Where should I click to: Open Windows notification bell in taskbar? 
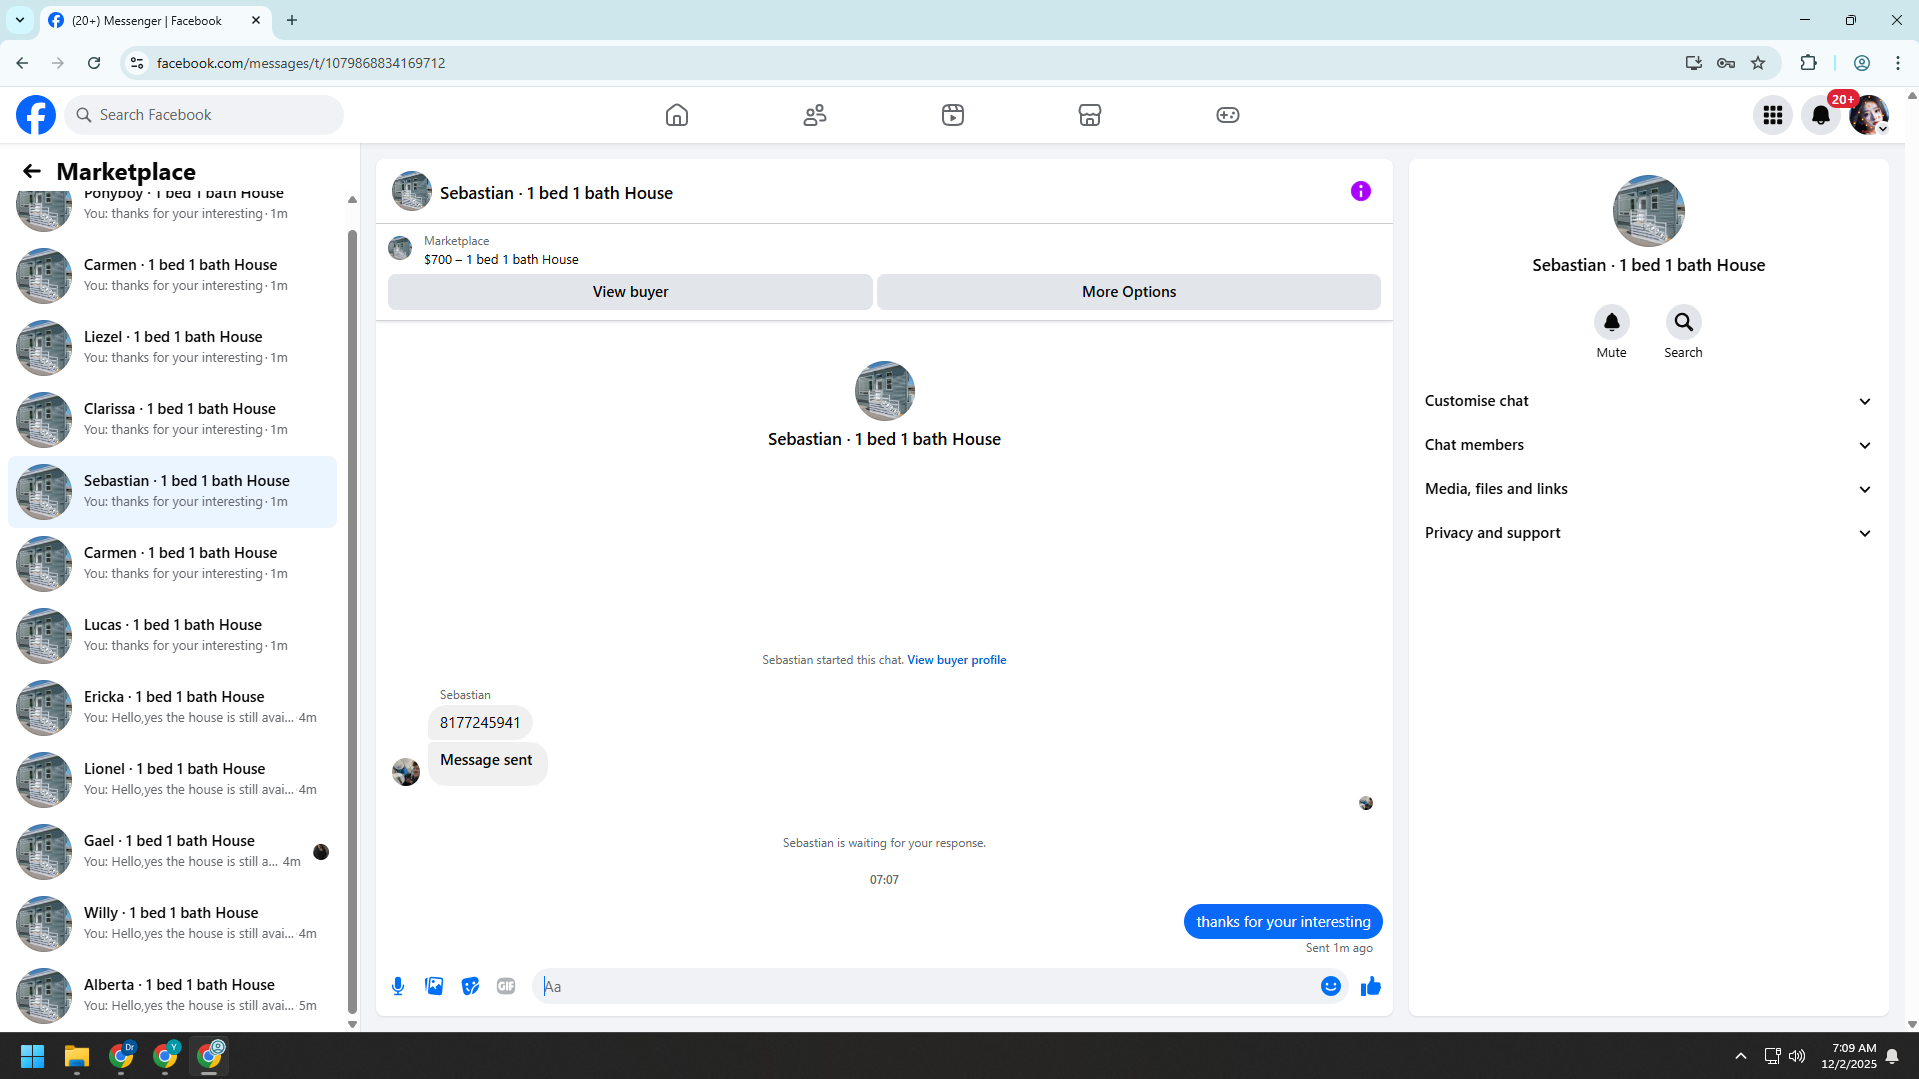[1892, 1056]
